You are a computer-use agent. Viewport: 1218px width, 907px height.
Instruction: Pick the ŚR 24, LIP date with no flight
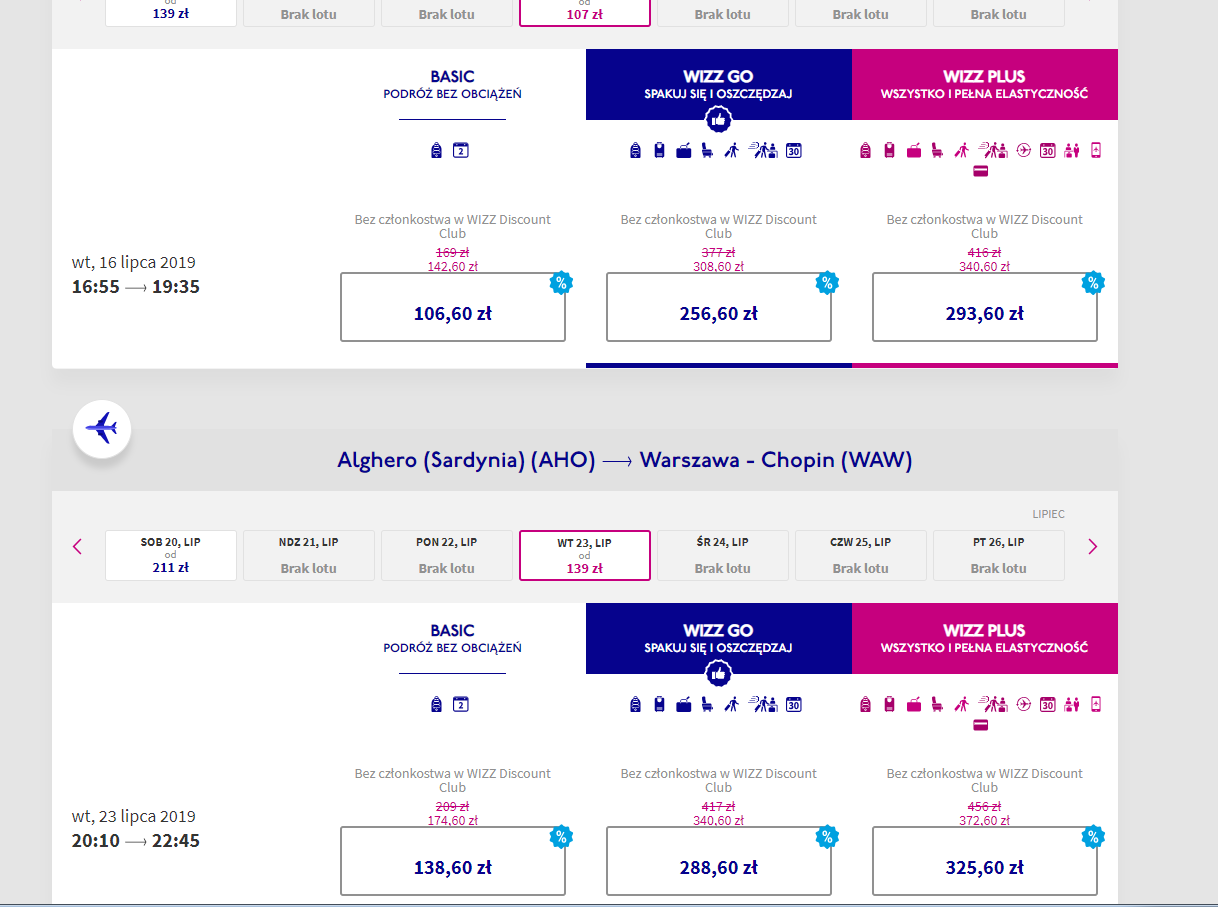[723, 555]
